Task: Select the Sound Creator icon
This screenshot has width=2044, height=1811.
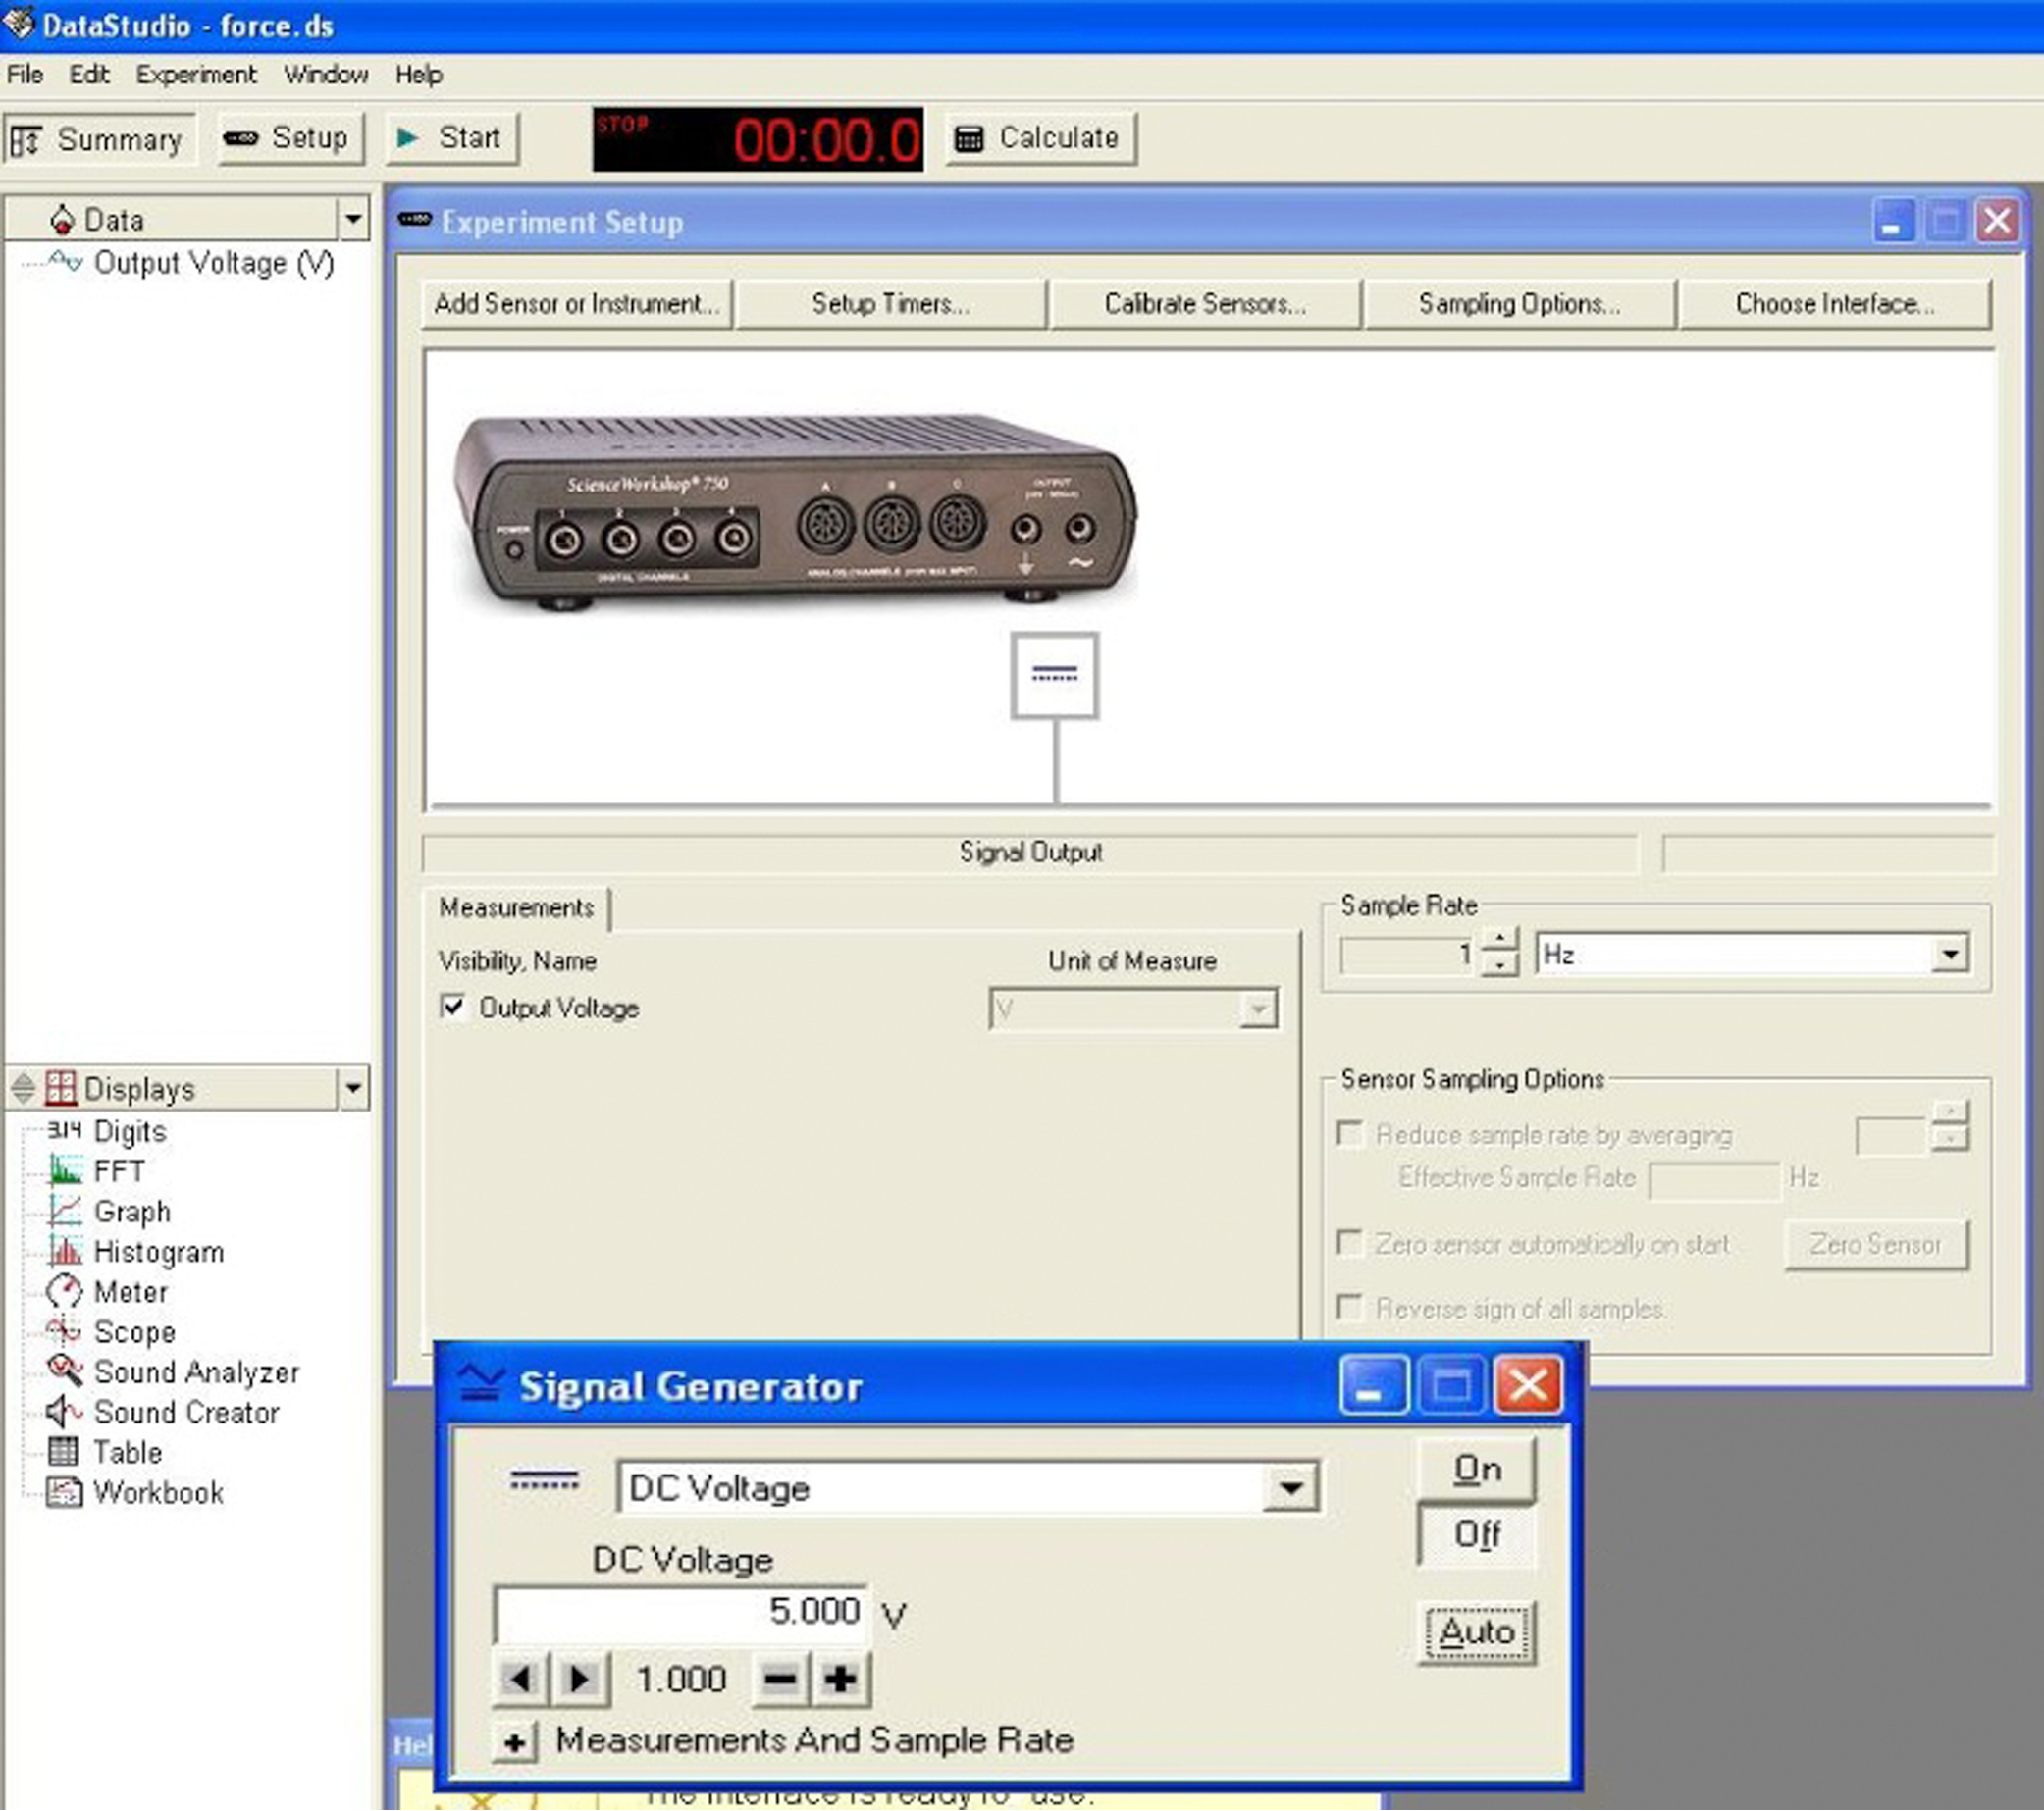Action: click(x=64, y=1411)
